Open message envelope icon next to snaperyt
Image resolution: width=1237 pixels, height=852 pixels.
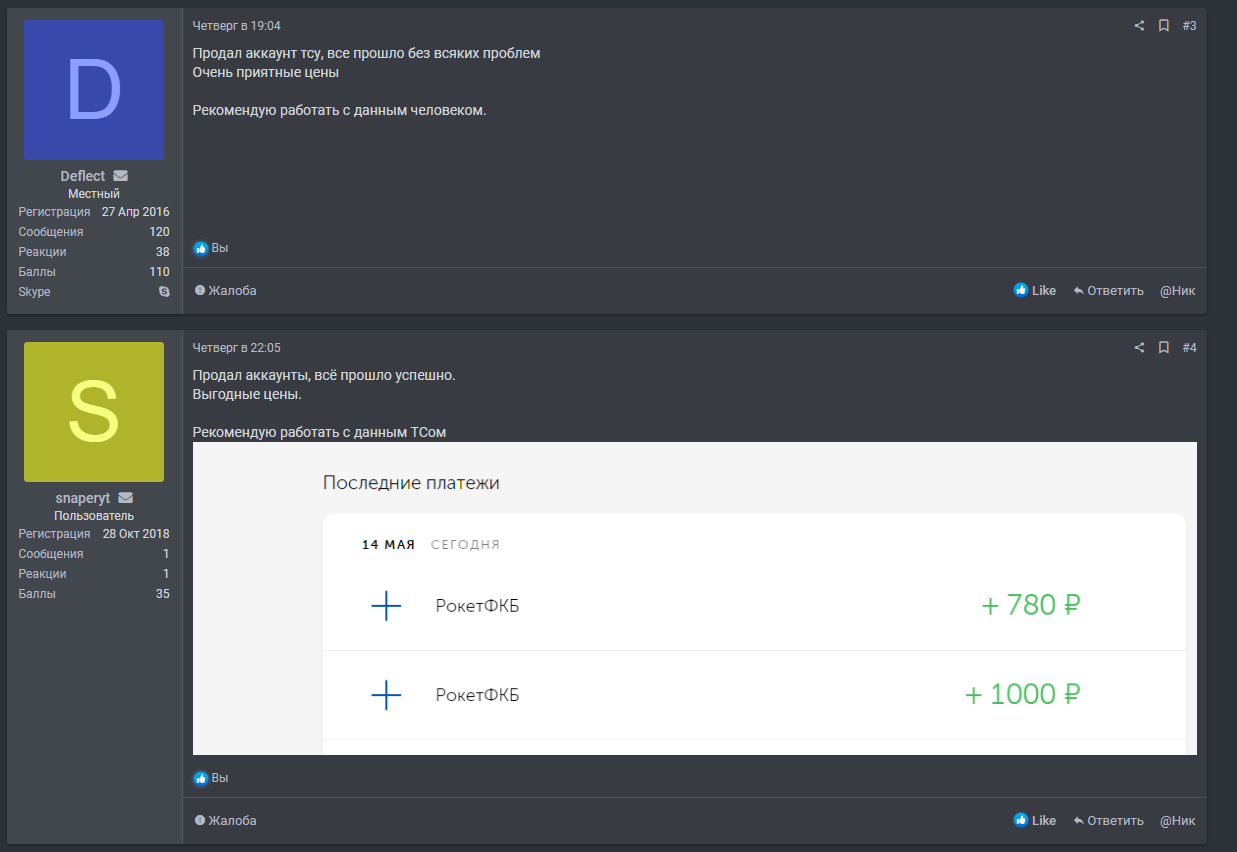[126, 498]
